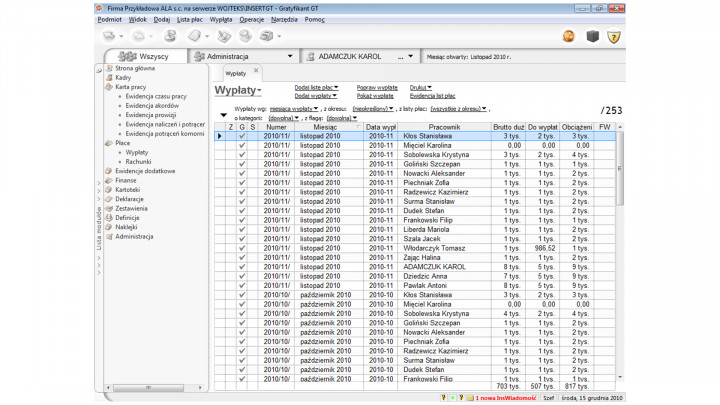
Task: Click the 'Popraw wypłatę' link
Action: (x=377, y=87)
